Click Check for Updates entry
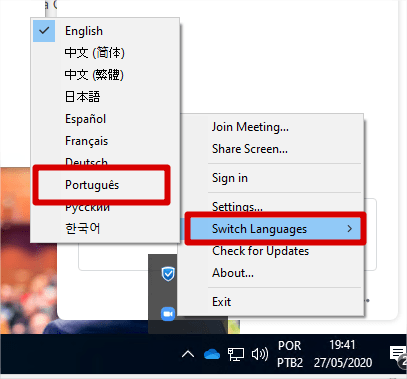This screenshot has height=379, width=407. click(270, 251)
